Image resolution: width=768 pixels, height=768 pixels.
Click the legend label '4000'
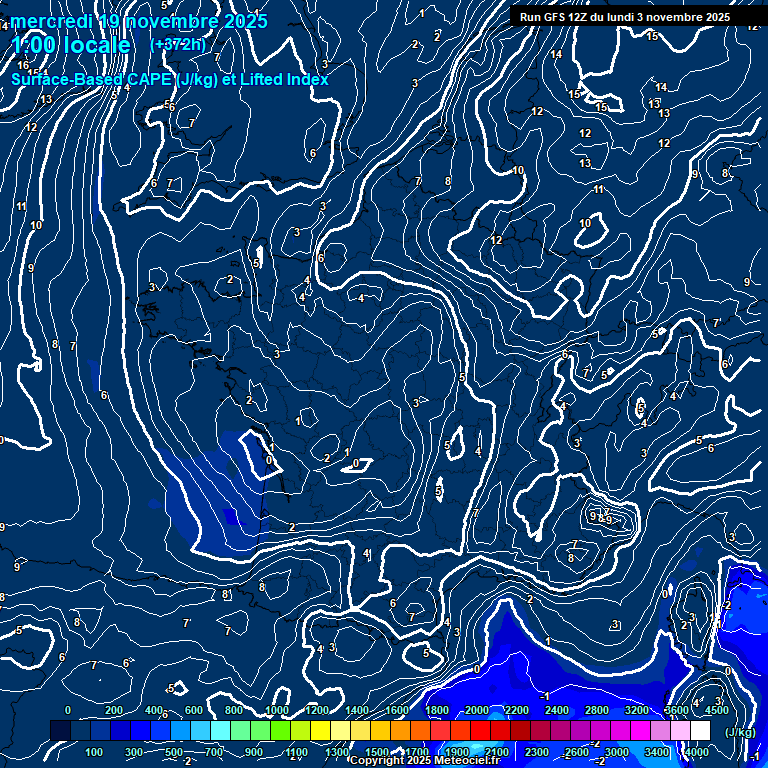696,752
